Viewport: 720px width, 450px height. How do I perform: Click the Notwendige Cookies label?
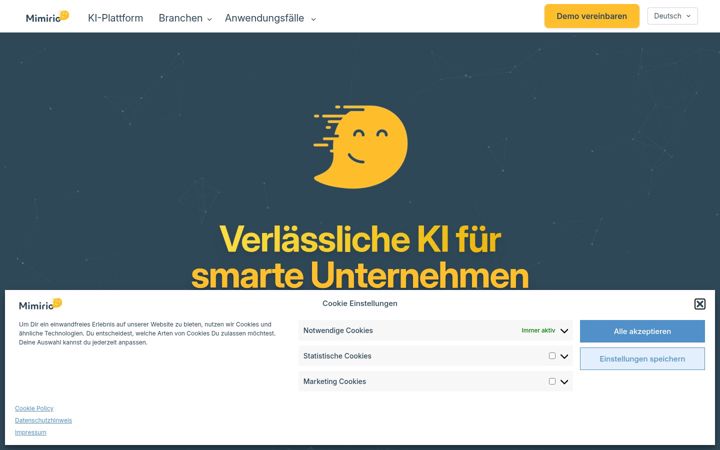tap(338, 330)
